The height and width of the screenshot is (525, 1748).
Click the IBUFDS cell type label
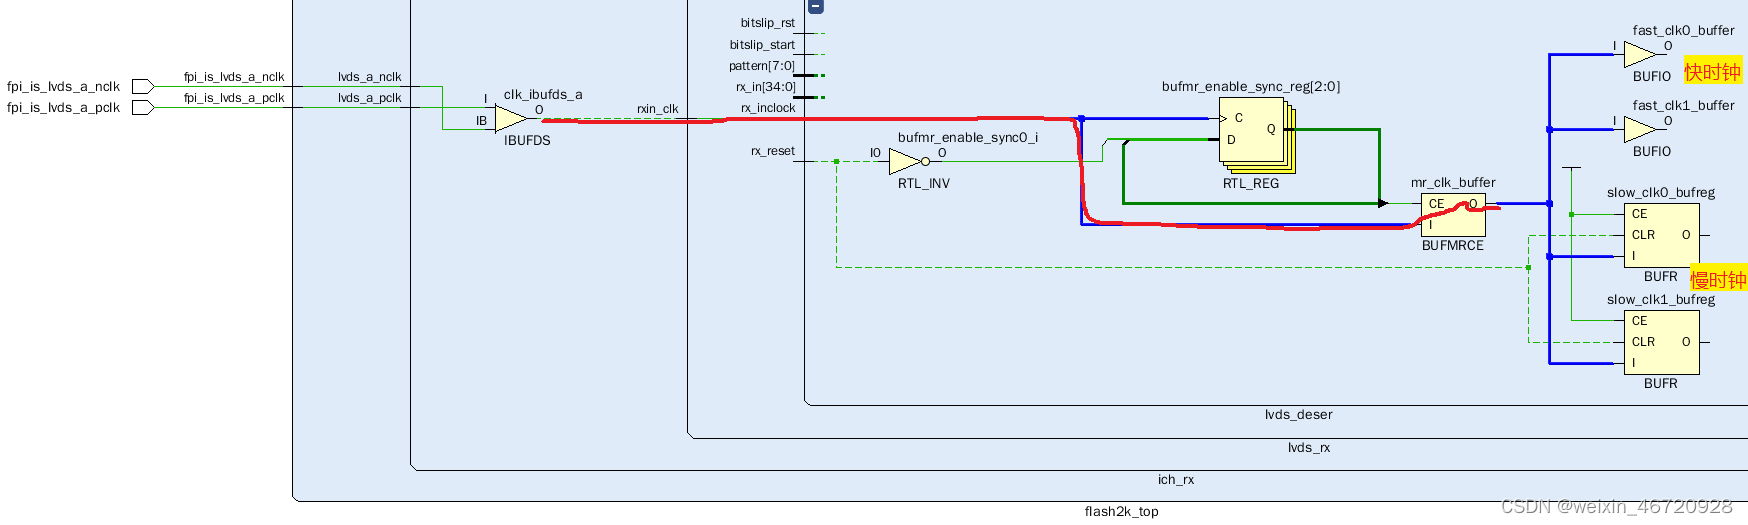coord(527,141)
